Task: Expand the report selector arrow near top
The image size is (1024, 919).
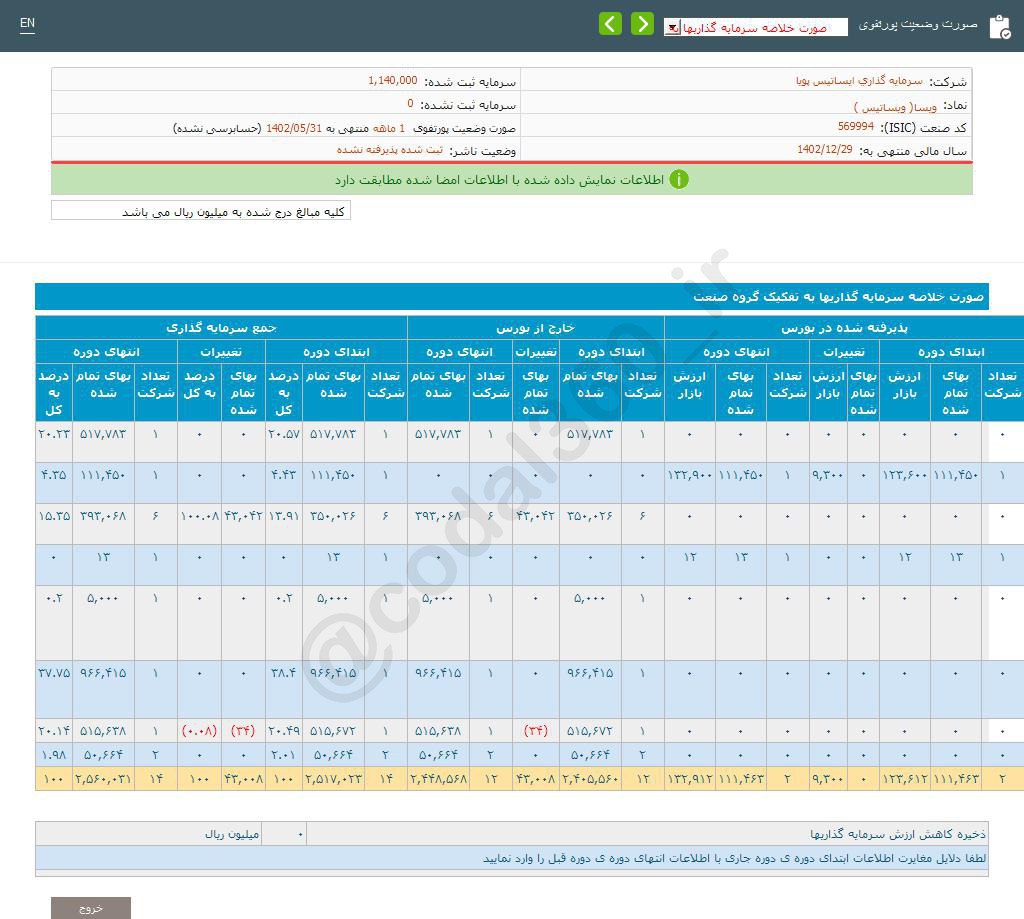Action: [672, 27]
